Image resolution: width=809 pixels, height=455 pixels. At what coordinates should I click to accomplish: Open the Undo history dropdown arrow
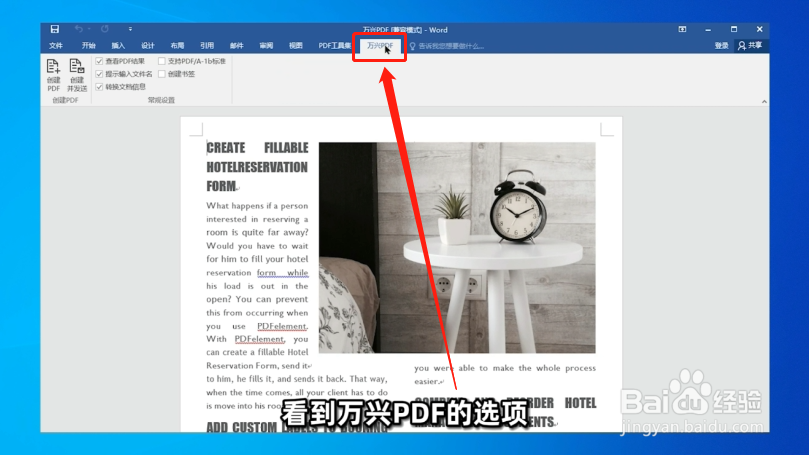(x=89, y=29)
